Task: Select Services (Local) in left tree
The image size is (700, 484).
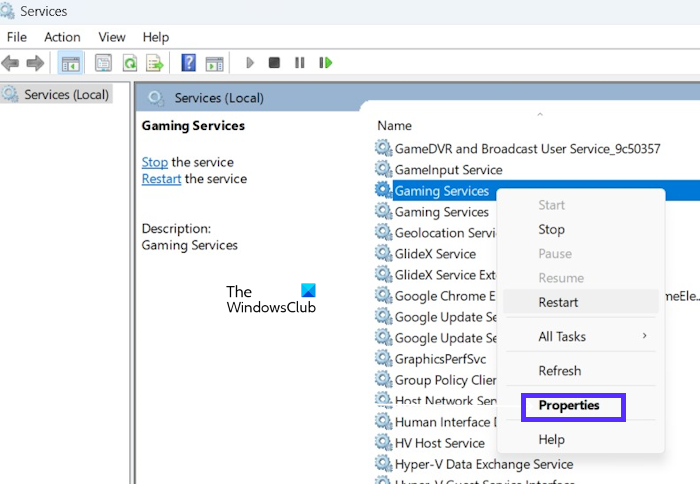Action: [66, 94]
